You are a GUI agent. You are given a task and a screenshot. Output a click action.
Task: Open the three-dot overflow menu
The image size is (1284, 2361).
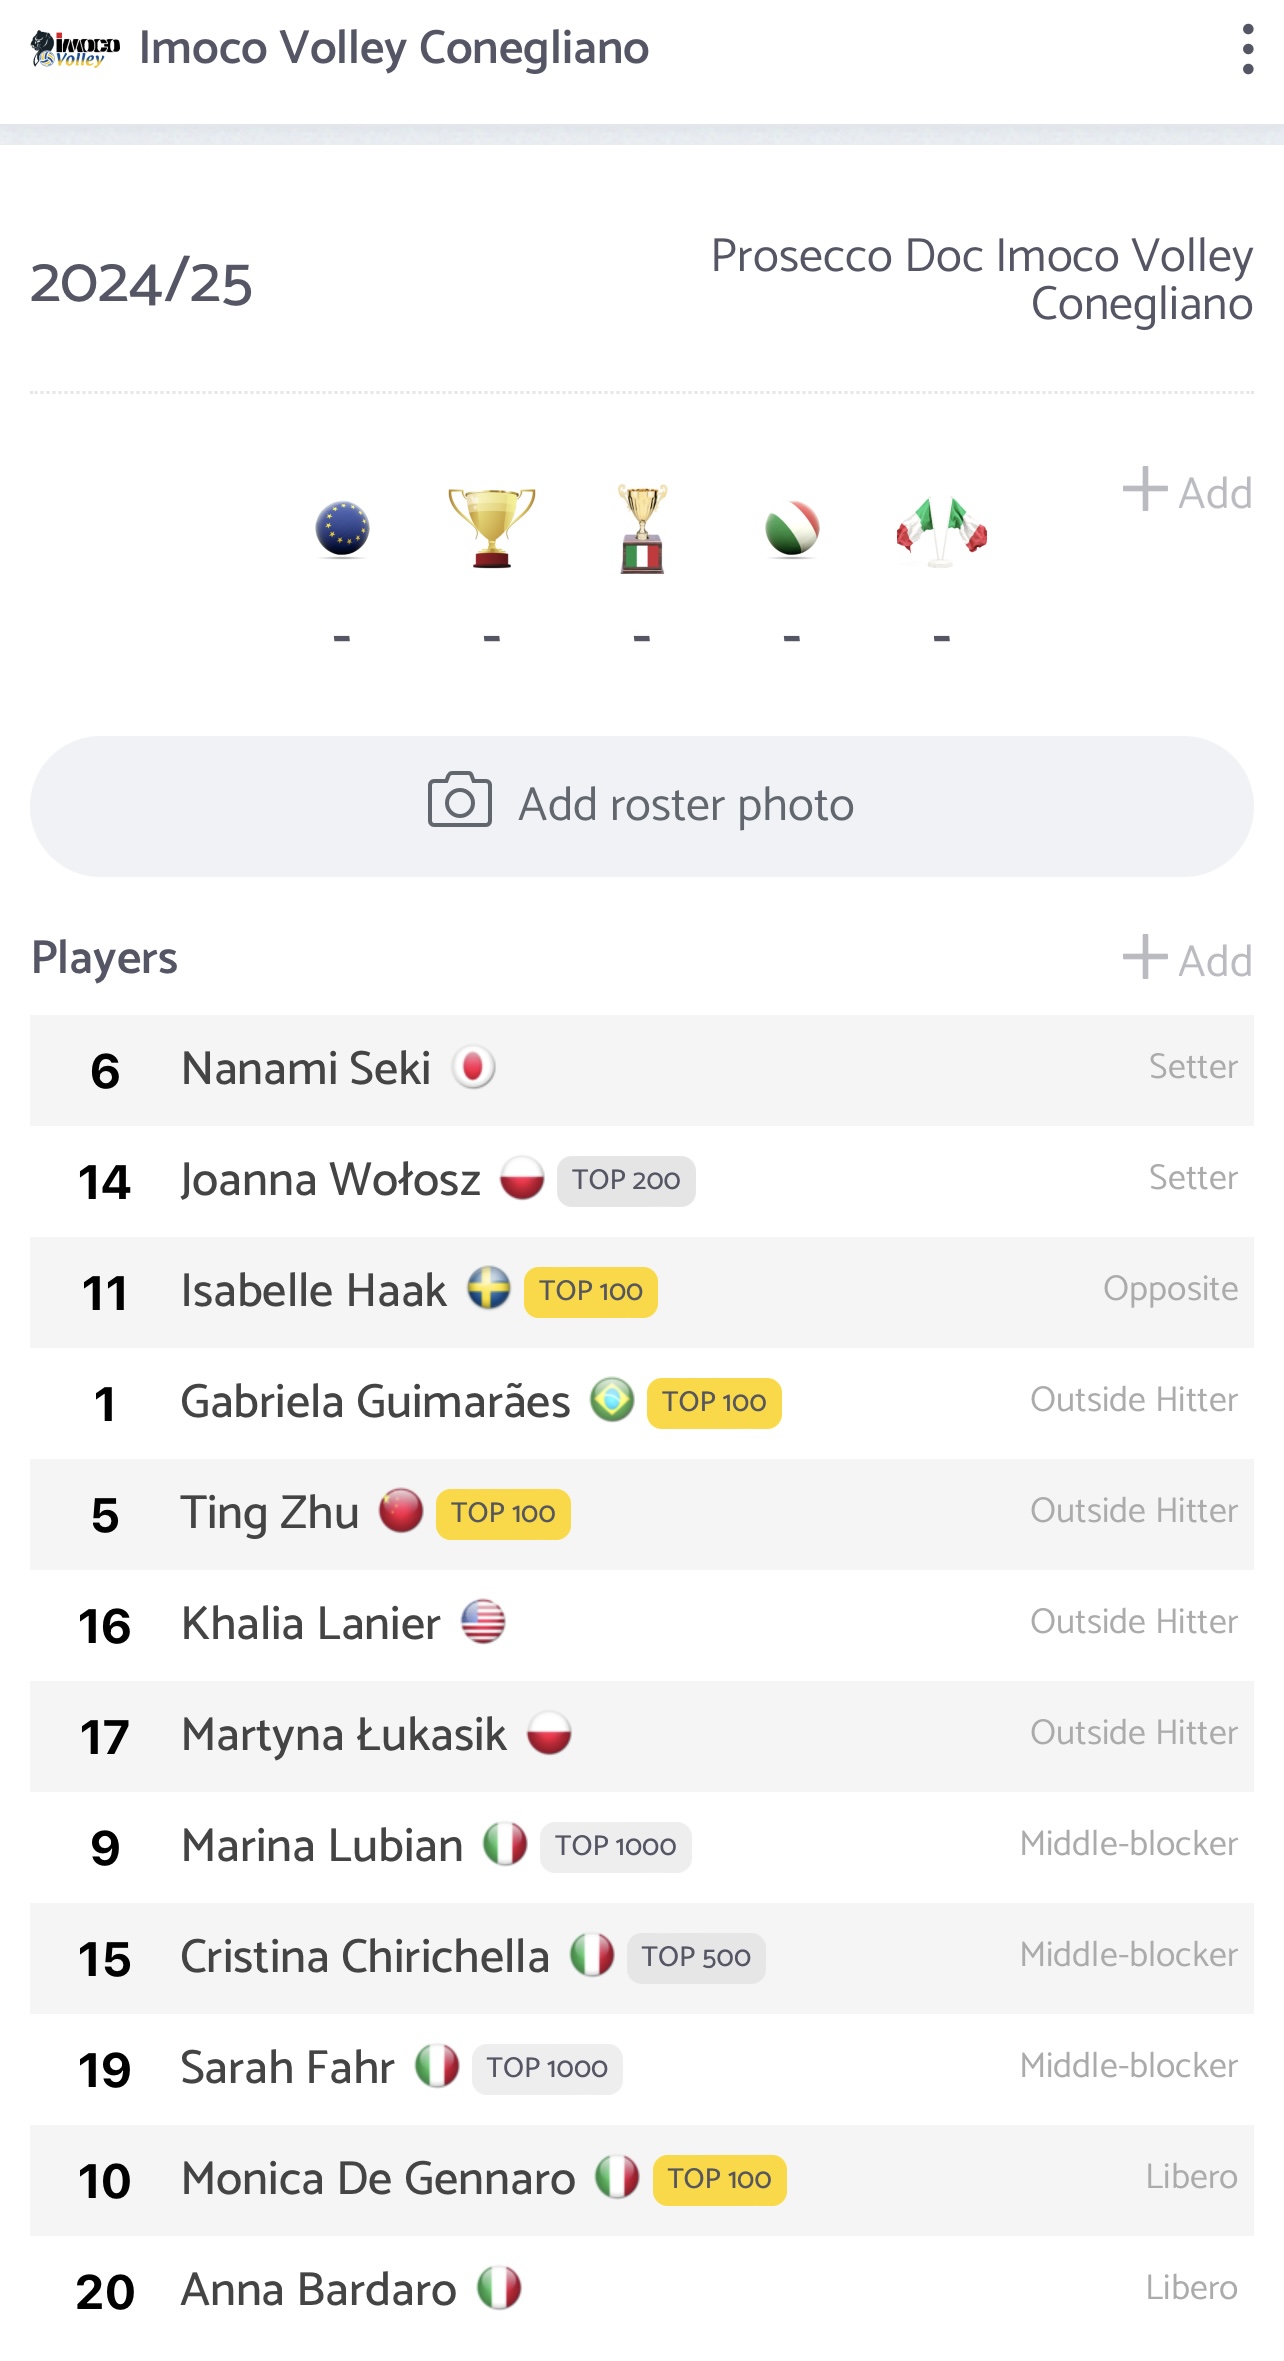(x=1247, y=49)
